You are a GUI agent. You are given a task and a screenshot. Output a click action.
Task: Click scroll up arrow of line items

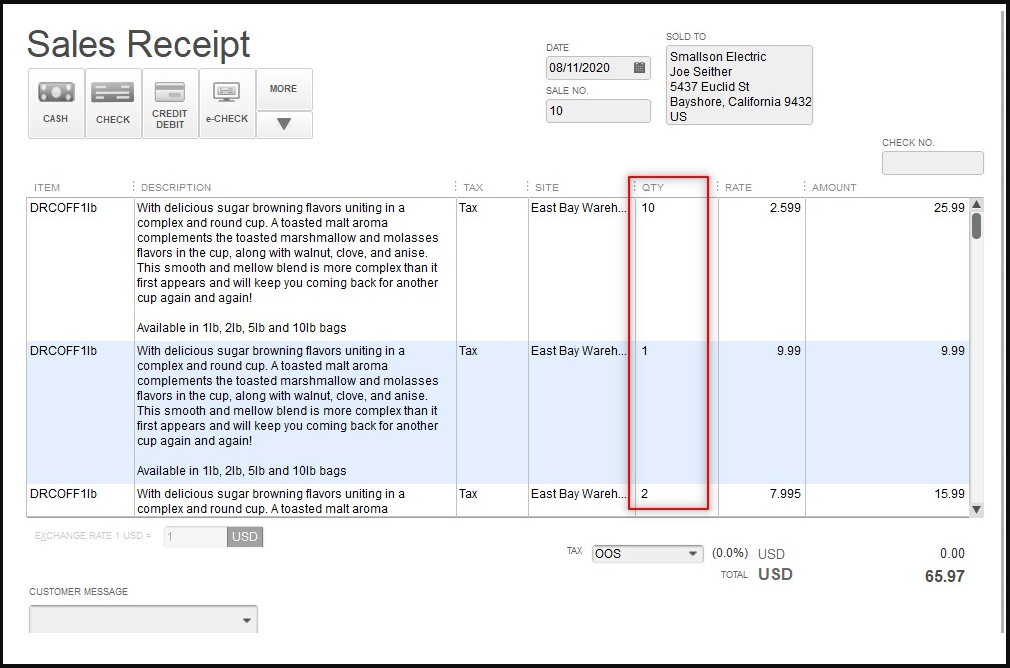click(x=977, y=204)
